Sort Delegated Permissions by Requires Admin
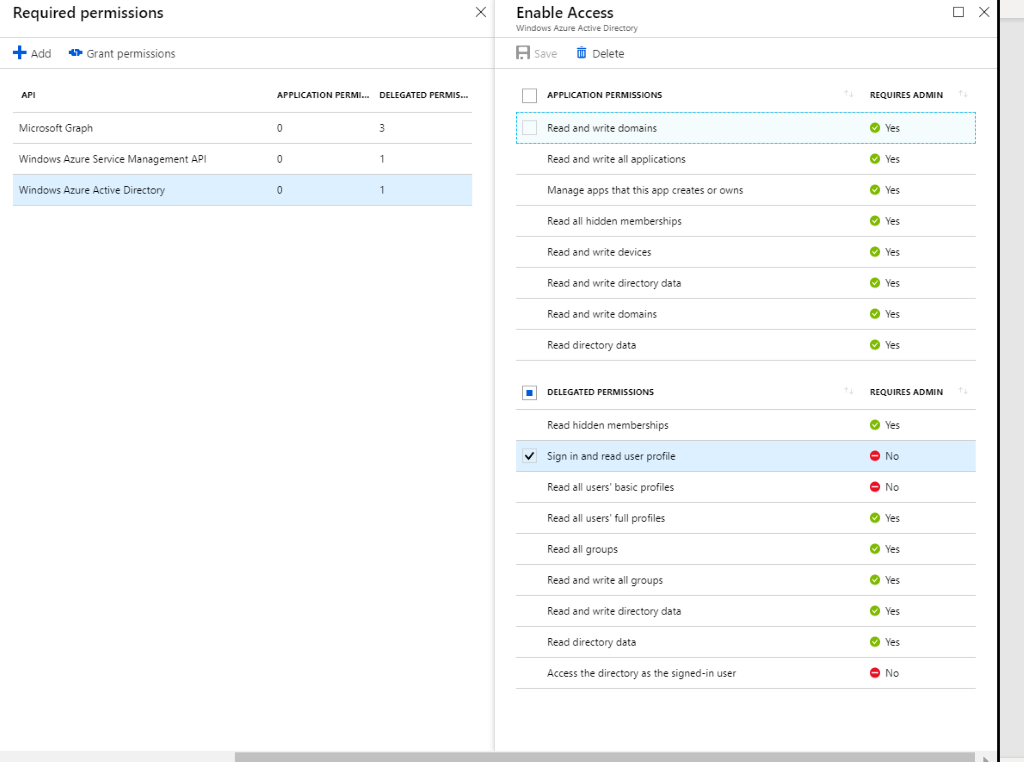 [963, 391]
